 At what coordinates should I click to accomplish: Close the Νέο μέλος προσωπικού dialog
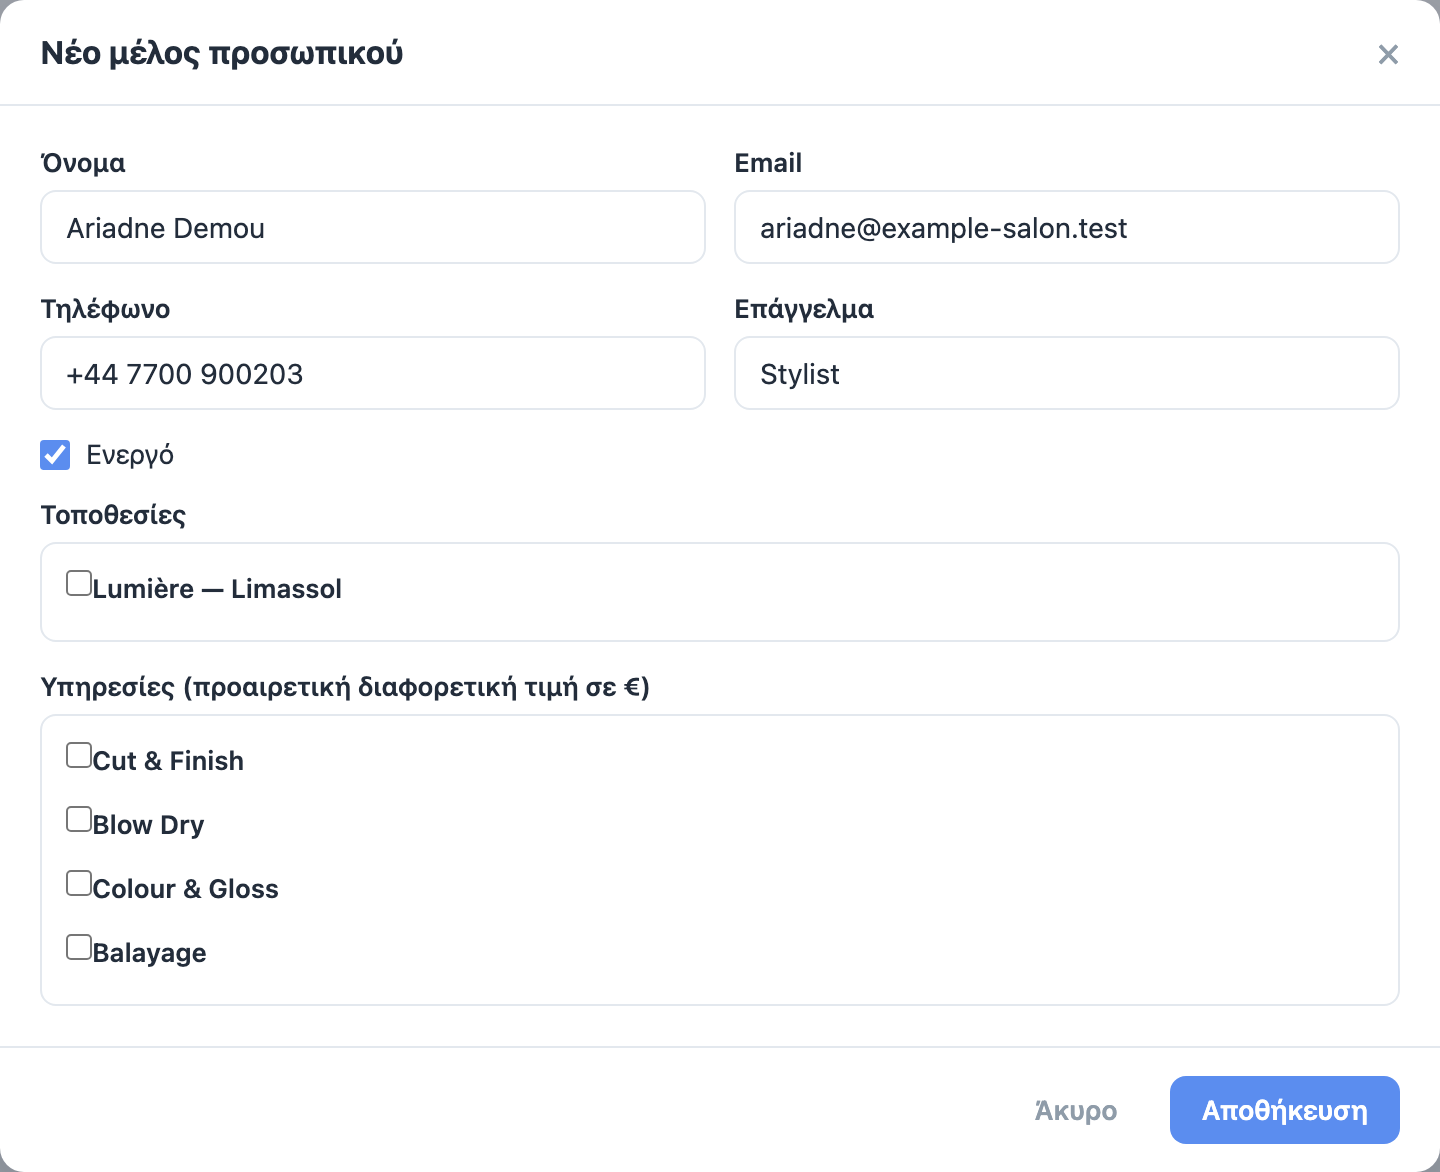pyautogui.click(x=1388, y=54)
